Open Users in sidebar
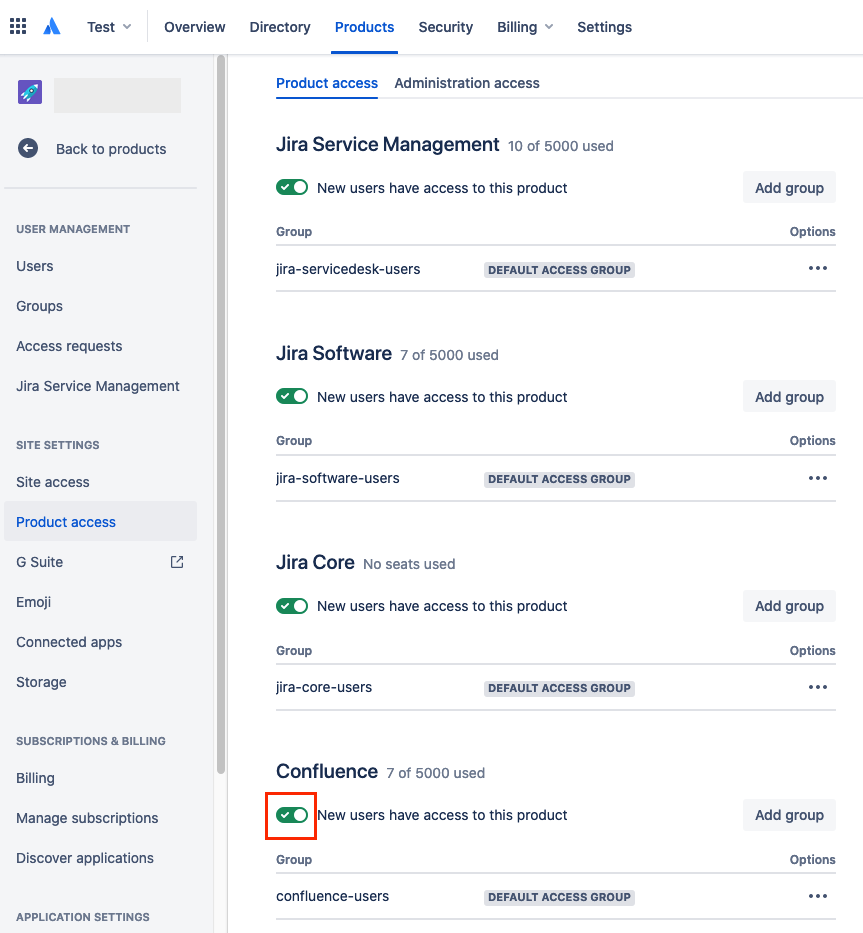Viewport: 863px width, 933px height. pos(35,266)
